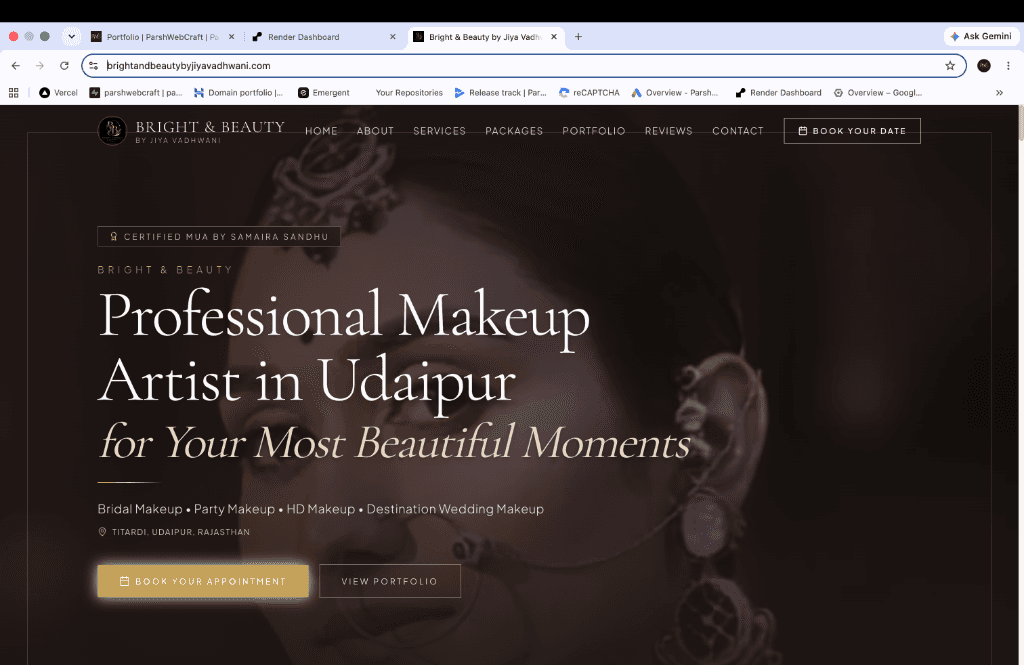Viewport: 1024px width, 665px height.
Task: Open the Domain portfolio bookmark
Action: click(x=238, y=93)
